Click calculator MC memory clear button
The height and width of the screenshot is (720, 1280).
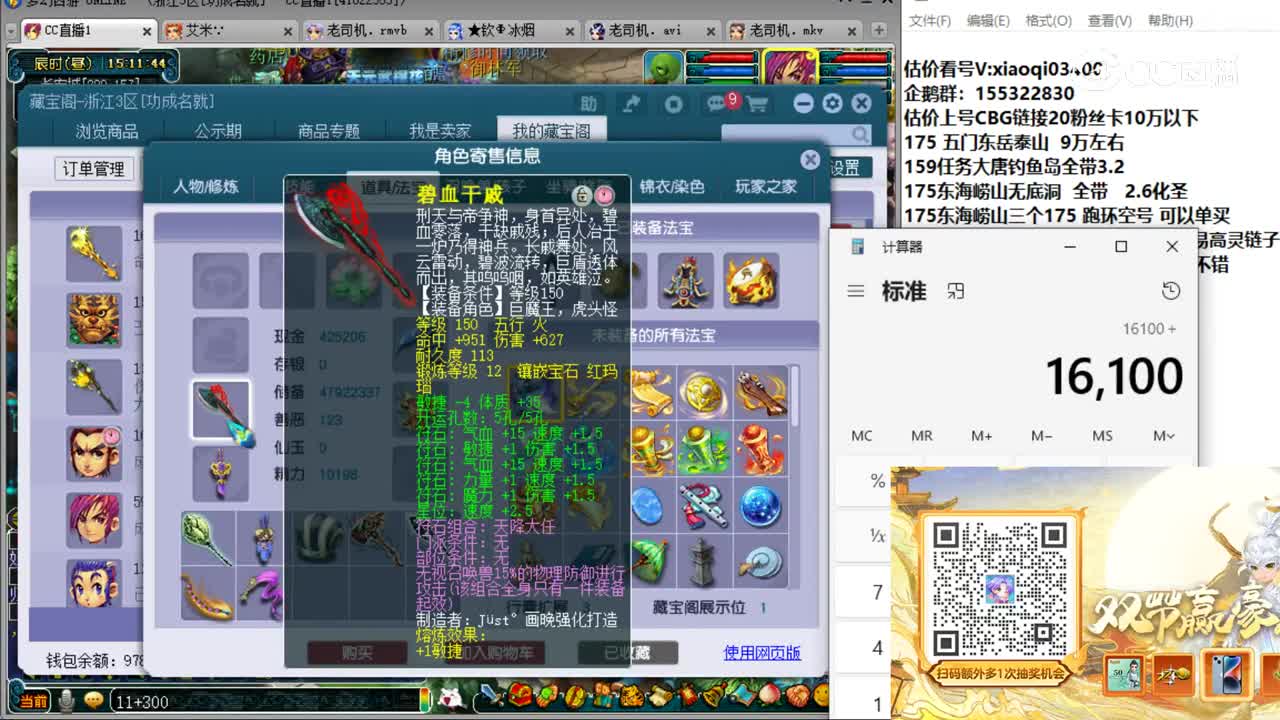[862, 436]
